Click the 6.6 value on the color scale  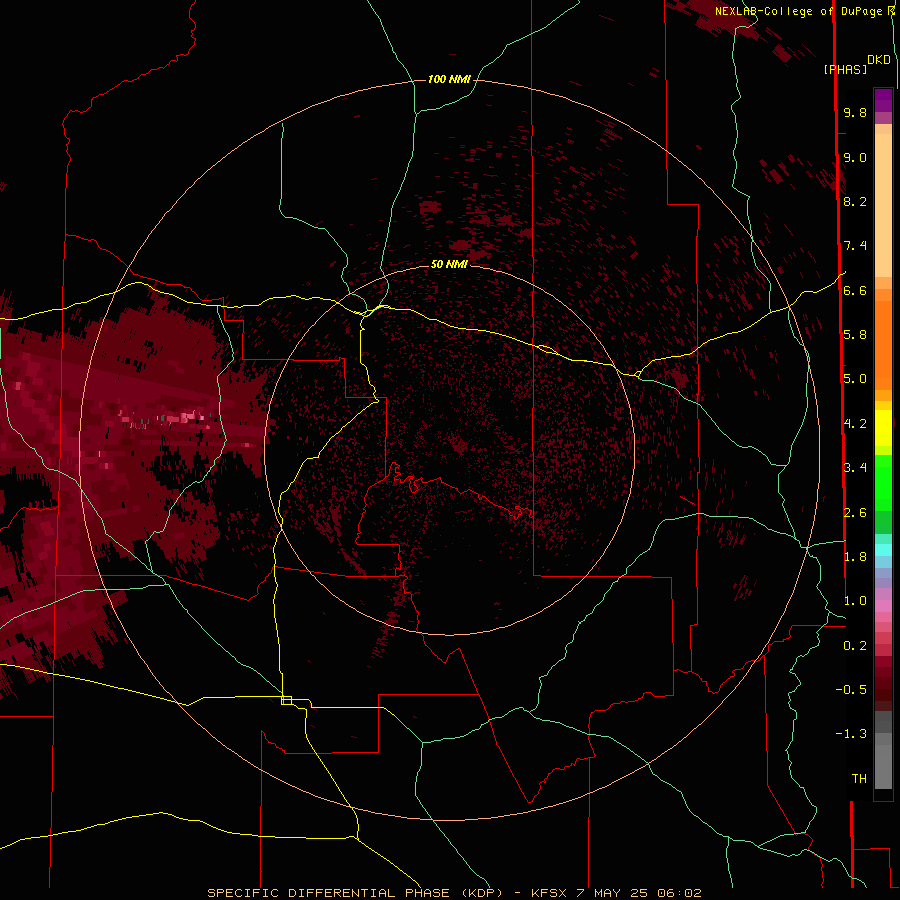855,290
